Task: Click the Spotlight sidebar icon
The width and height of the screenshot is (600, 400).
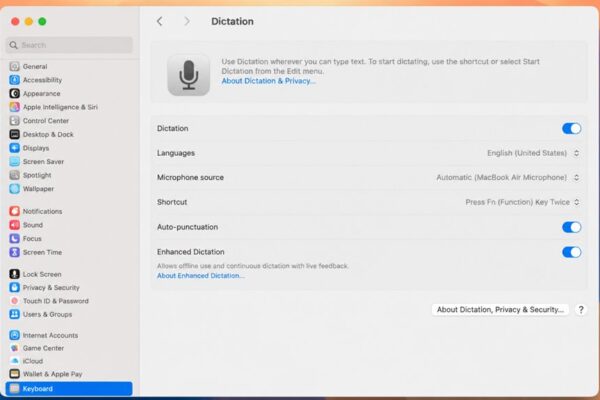Action: point(15,175)
